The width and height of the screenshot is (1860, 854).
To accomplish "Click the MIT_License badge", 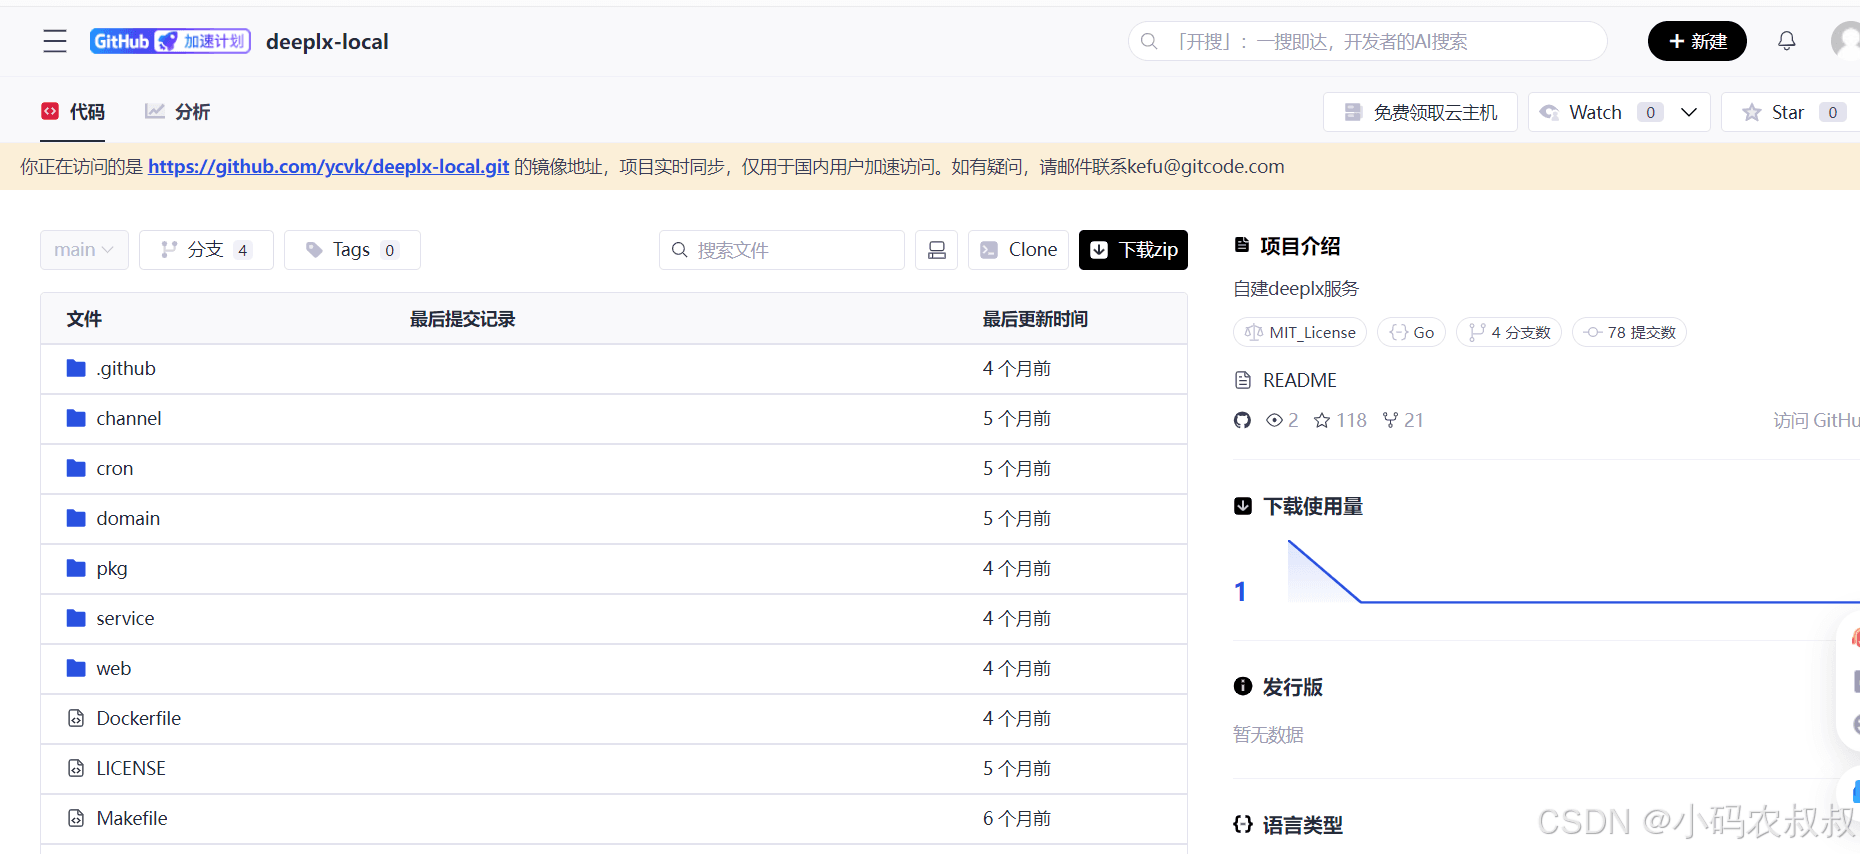I will (1300, 332).
